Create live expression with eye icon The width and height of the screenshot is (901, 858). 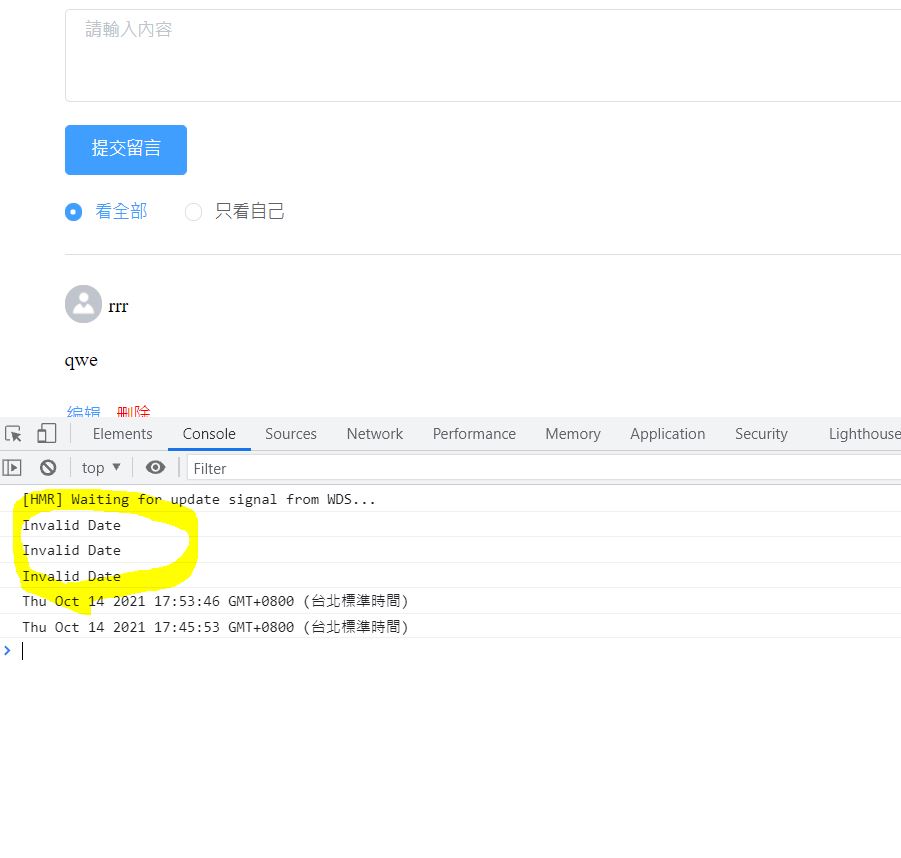click(x=155, y=468)
